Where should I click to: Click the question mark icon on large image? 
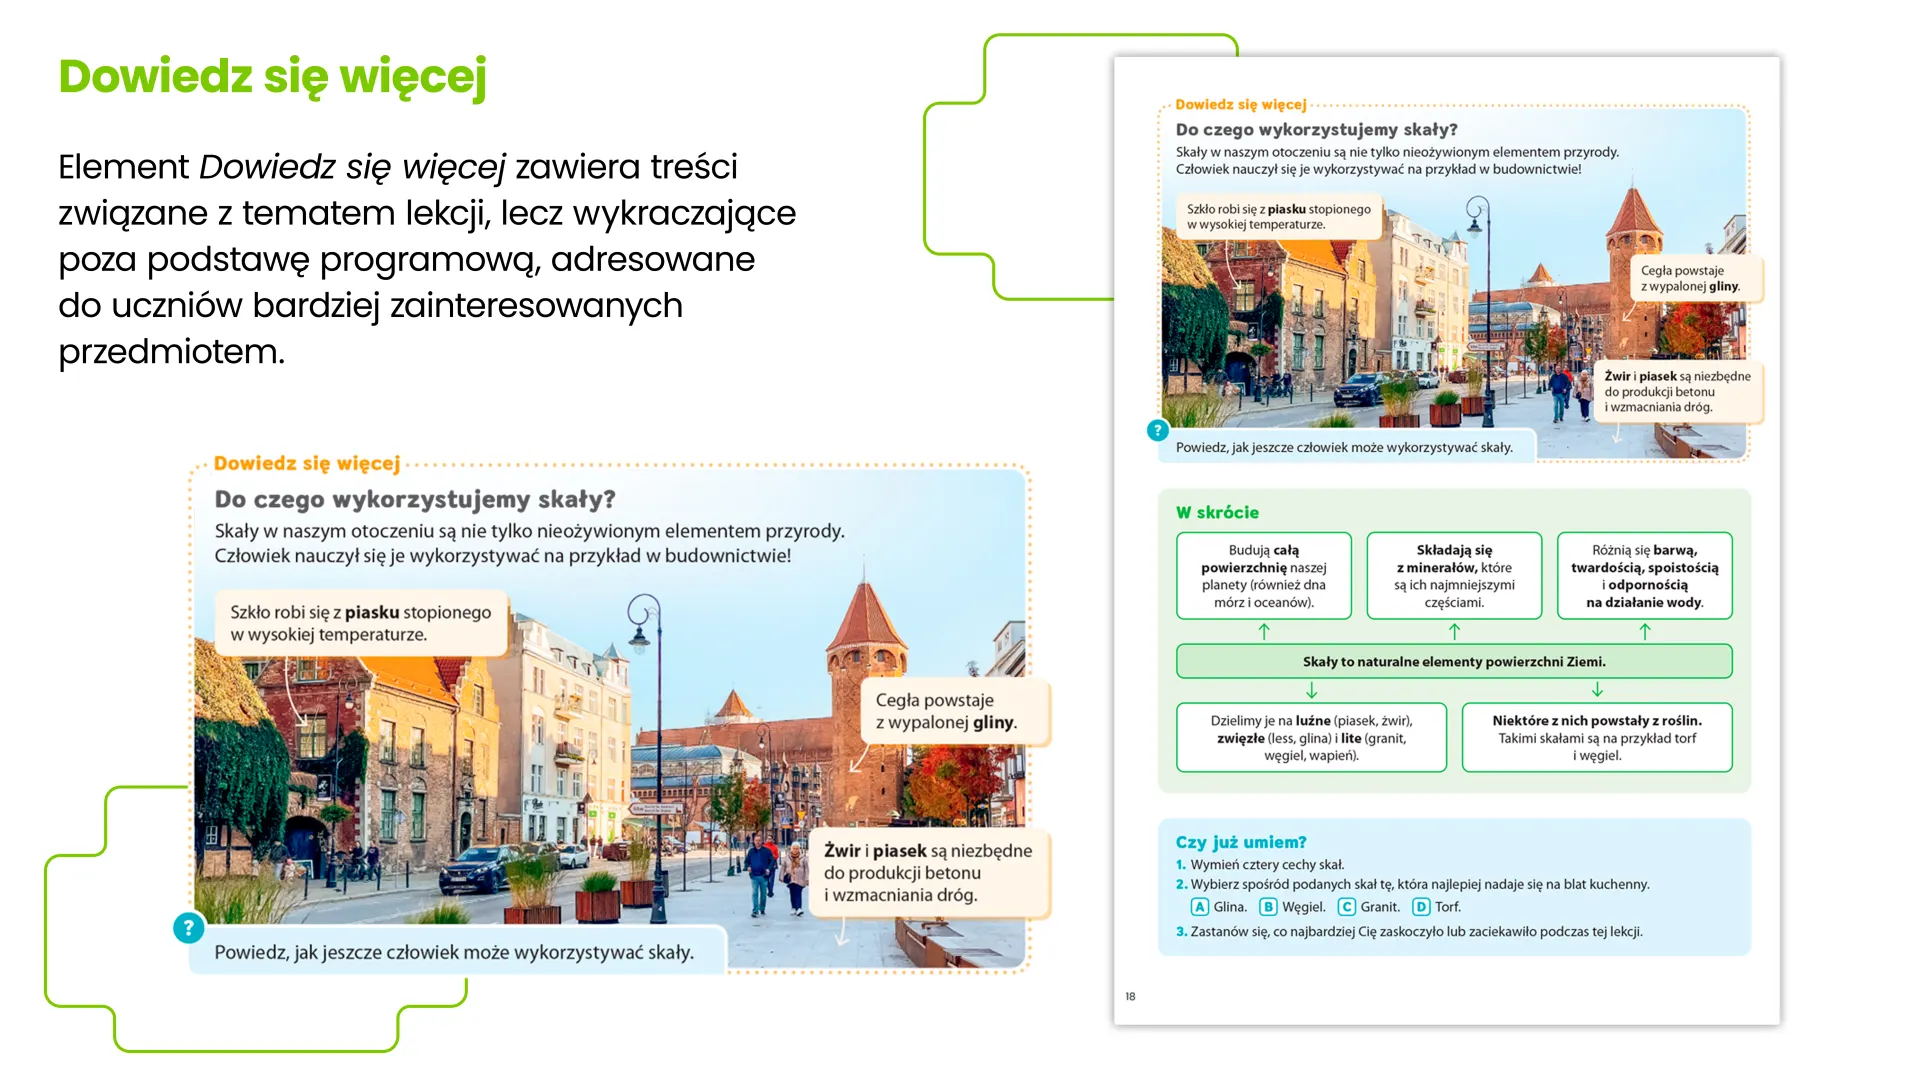[188, 928]
